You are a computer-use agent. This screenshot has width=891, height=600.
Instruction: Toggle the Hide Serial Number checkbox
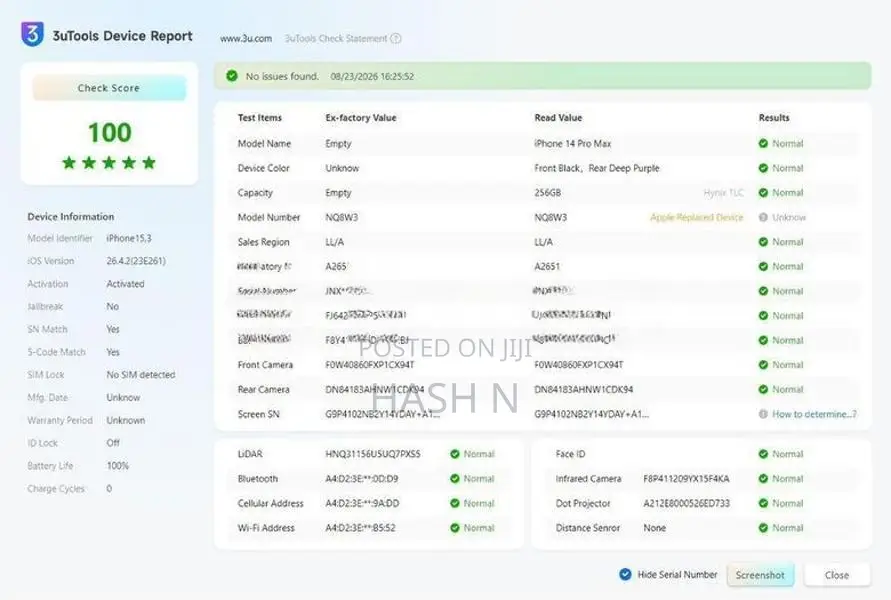coord(625,574)
